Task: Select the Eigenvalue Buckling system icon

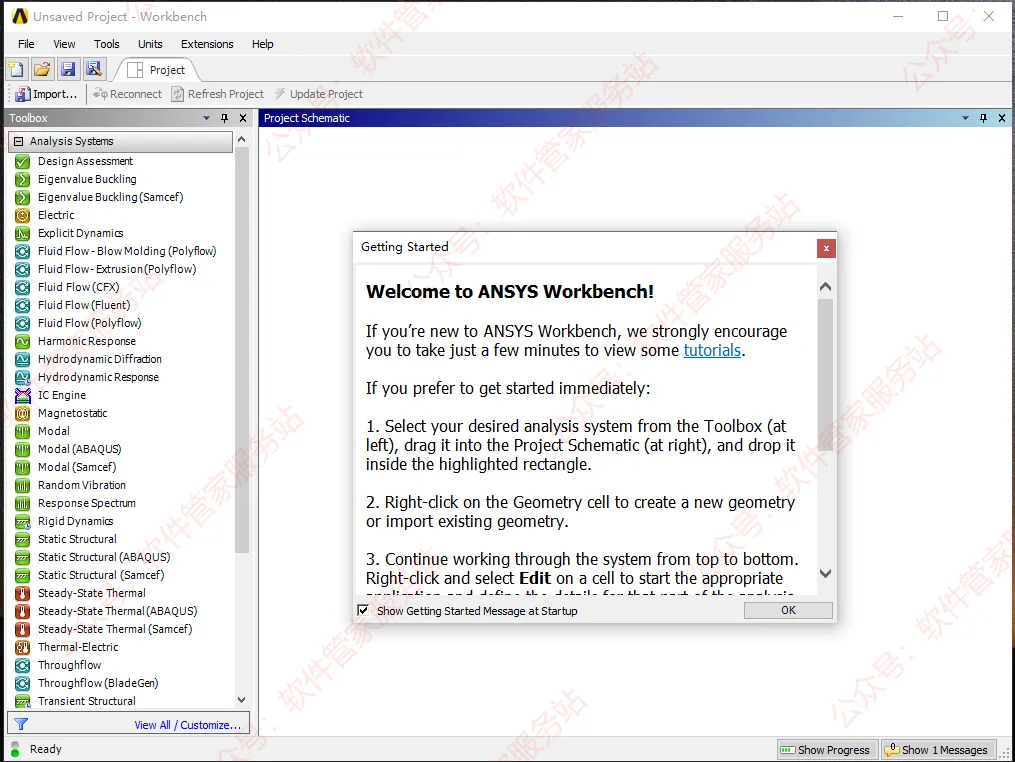Action: pos(23,179)
